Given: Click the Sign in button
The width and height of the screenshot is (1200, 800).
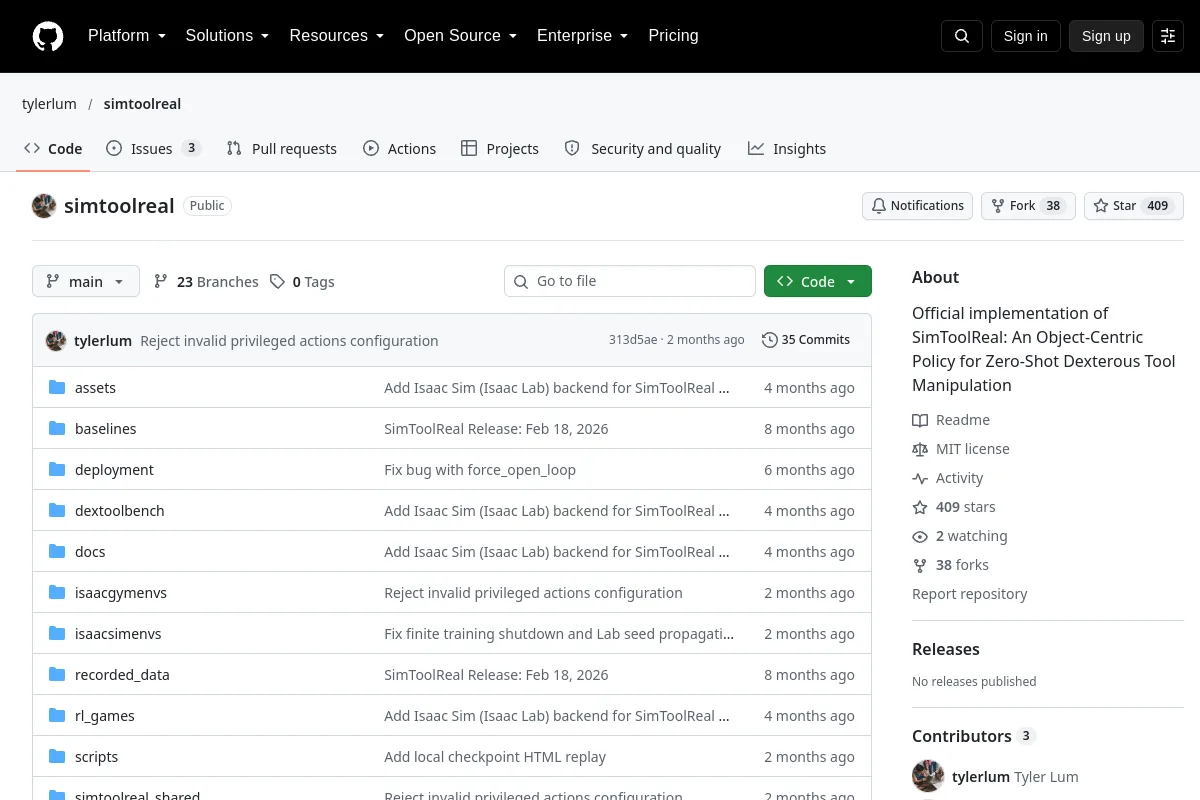Looking at the screenshot, I should coord(1026,36).
